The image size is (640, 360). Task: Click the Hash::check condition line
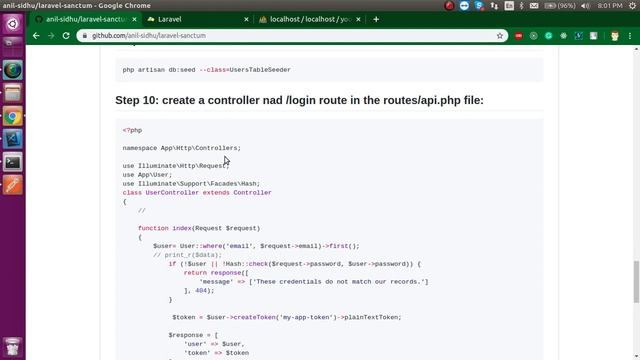tap(294, 264)
